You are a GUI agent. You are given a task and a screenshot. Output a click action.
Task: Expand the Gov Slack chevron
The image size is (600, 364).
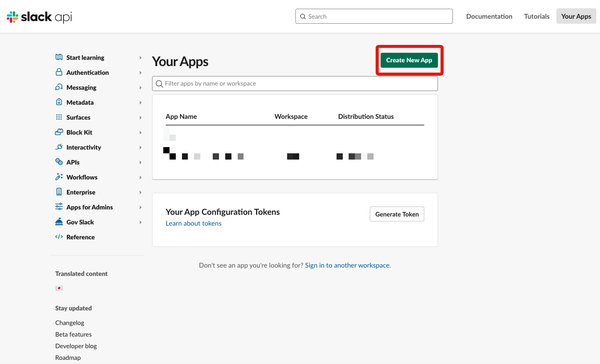click(140, 222)
